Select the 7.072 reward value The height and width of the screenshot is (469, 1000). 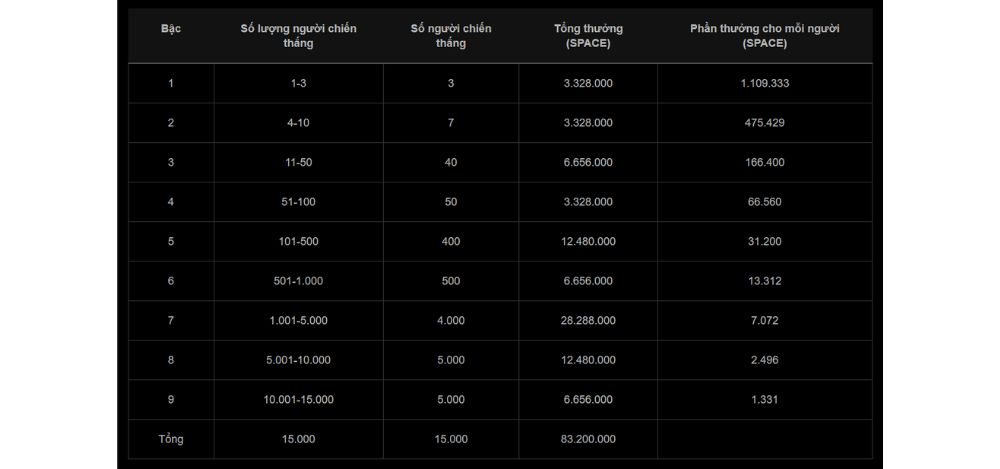[x=764, y=321]
